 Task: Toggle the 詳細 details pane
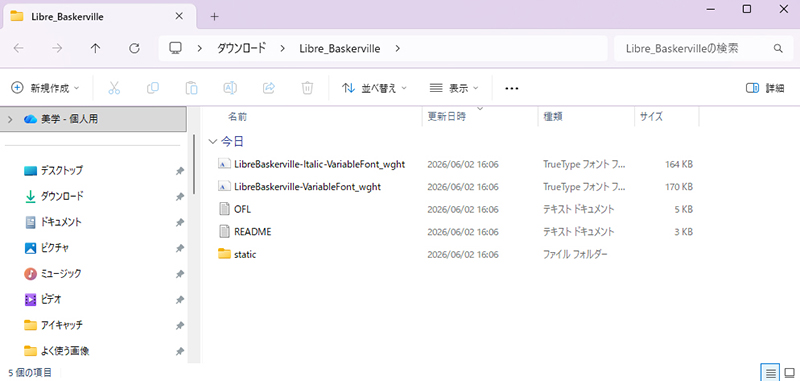coord(765,88)
